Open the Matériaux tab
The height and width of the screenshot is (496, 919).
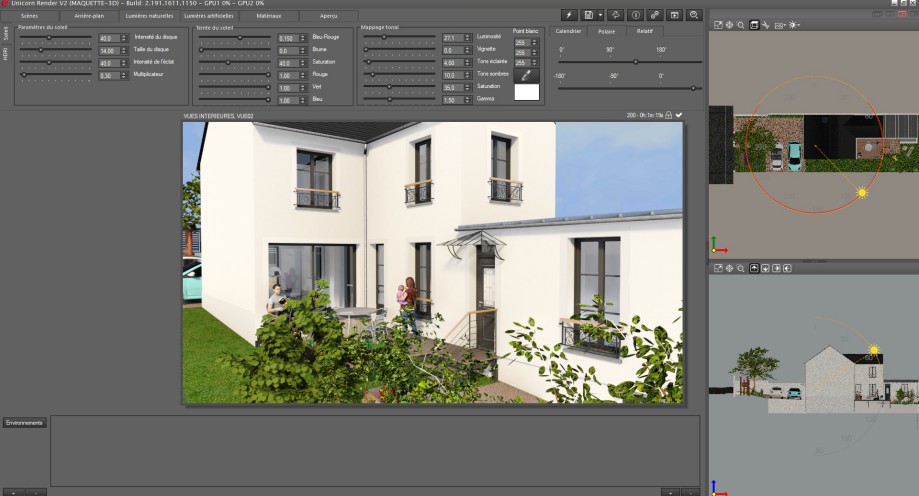[x=268, y=16]
